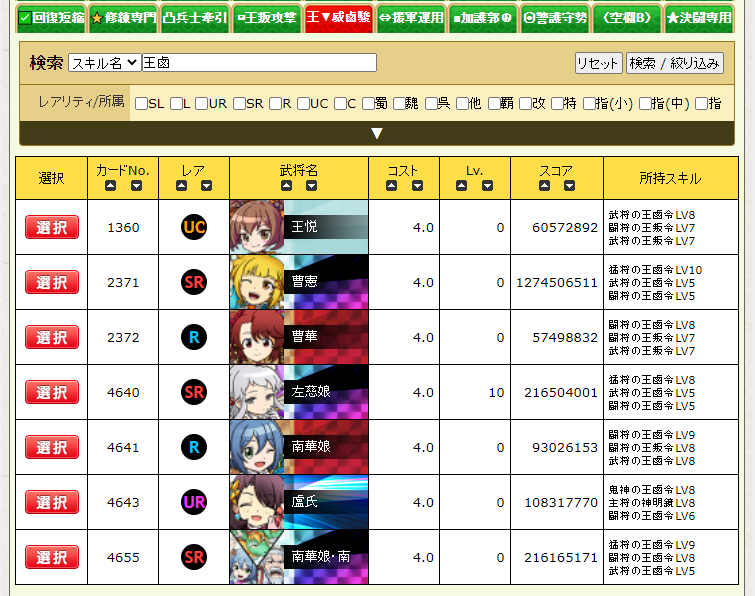Select card 4641 南華娘 with 選択

pos(52,447)
